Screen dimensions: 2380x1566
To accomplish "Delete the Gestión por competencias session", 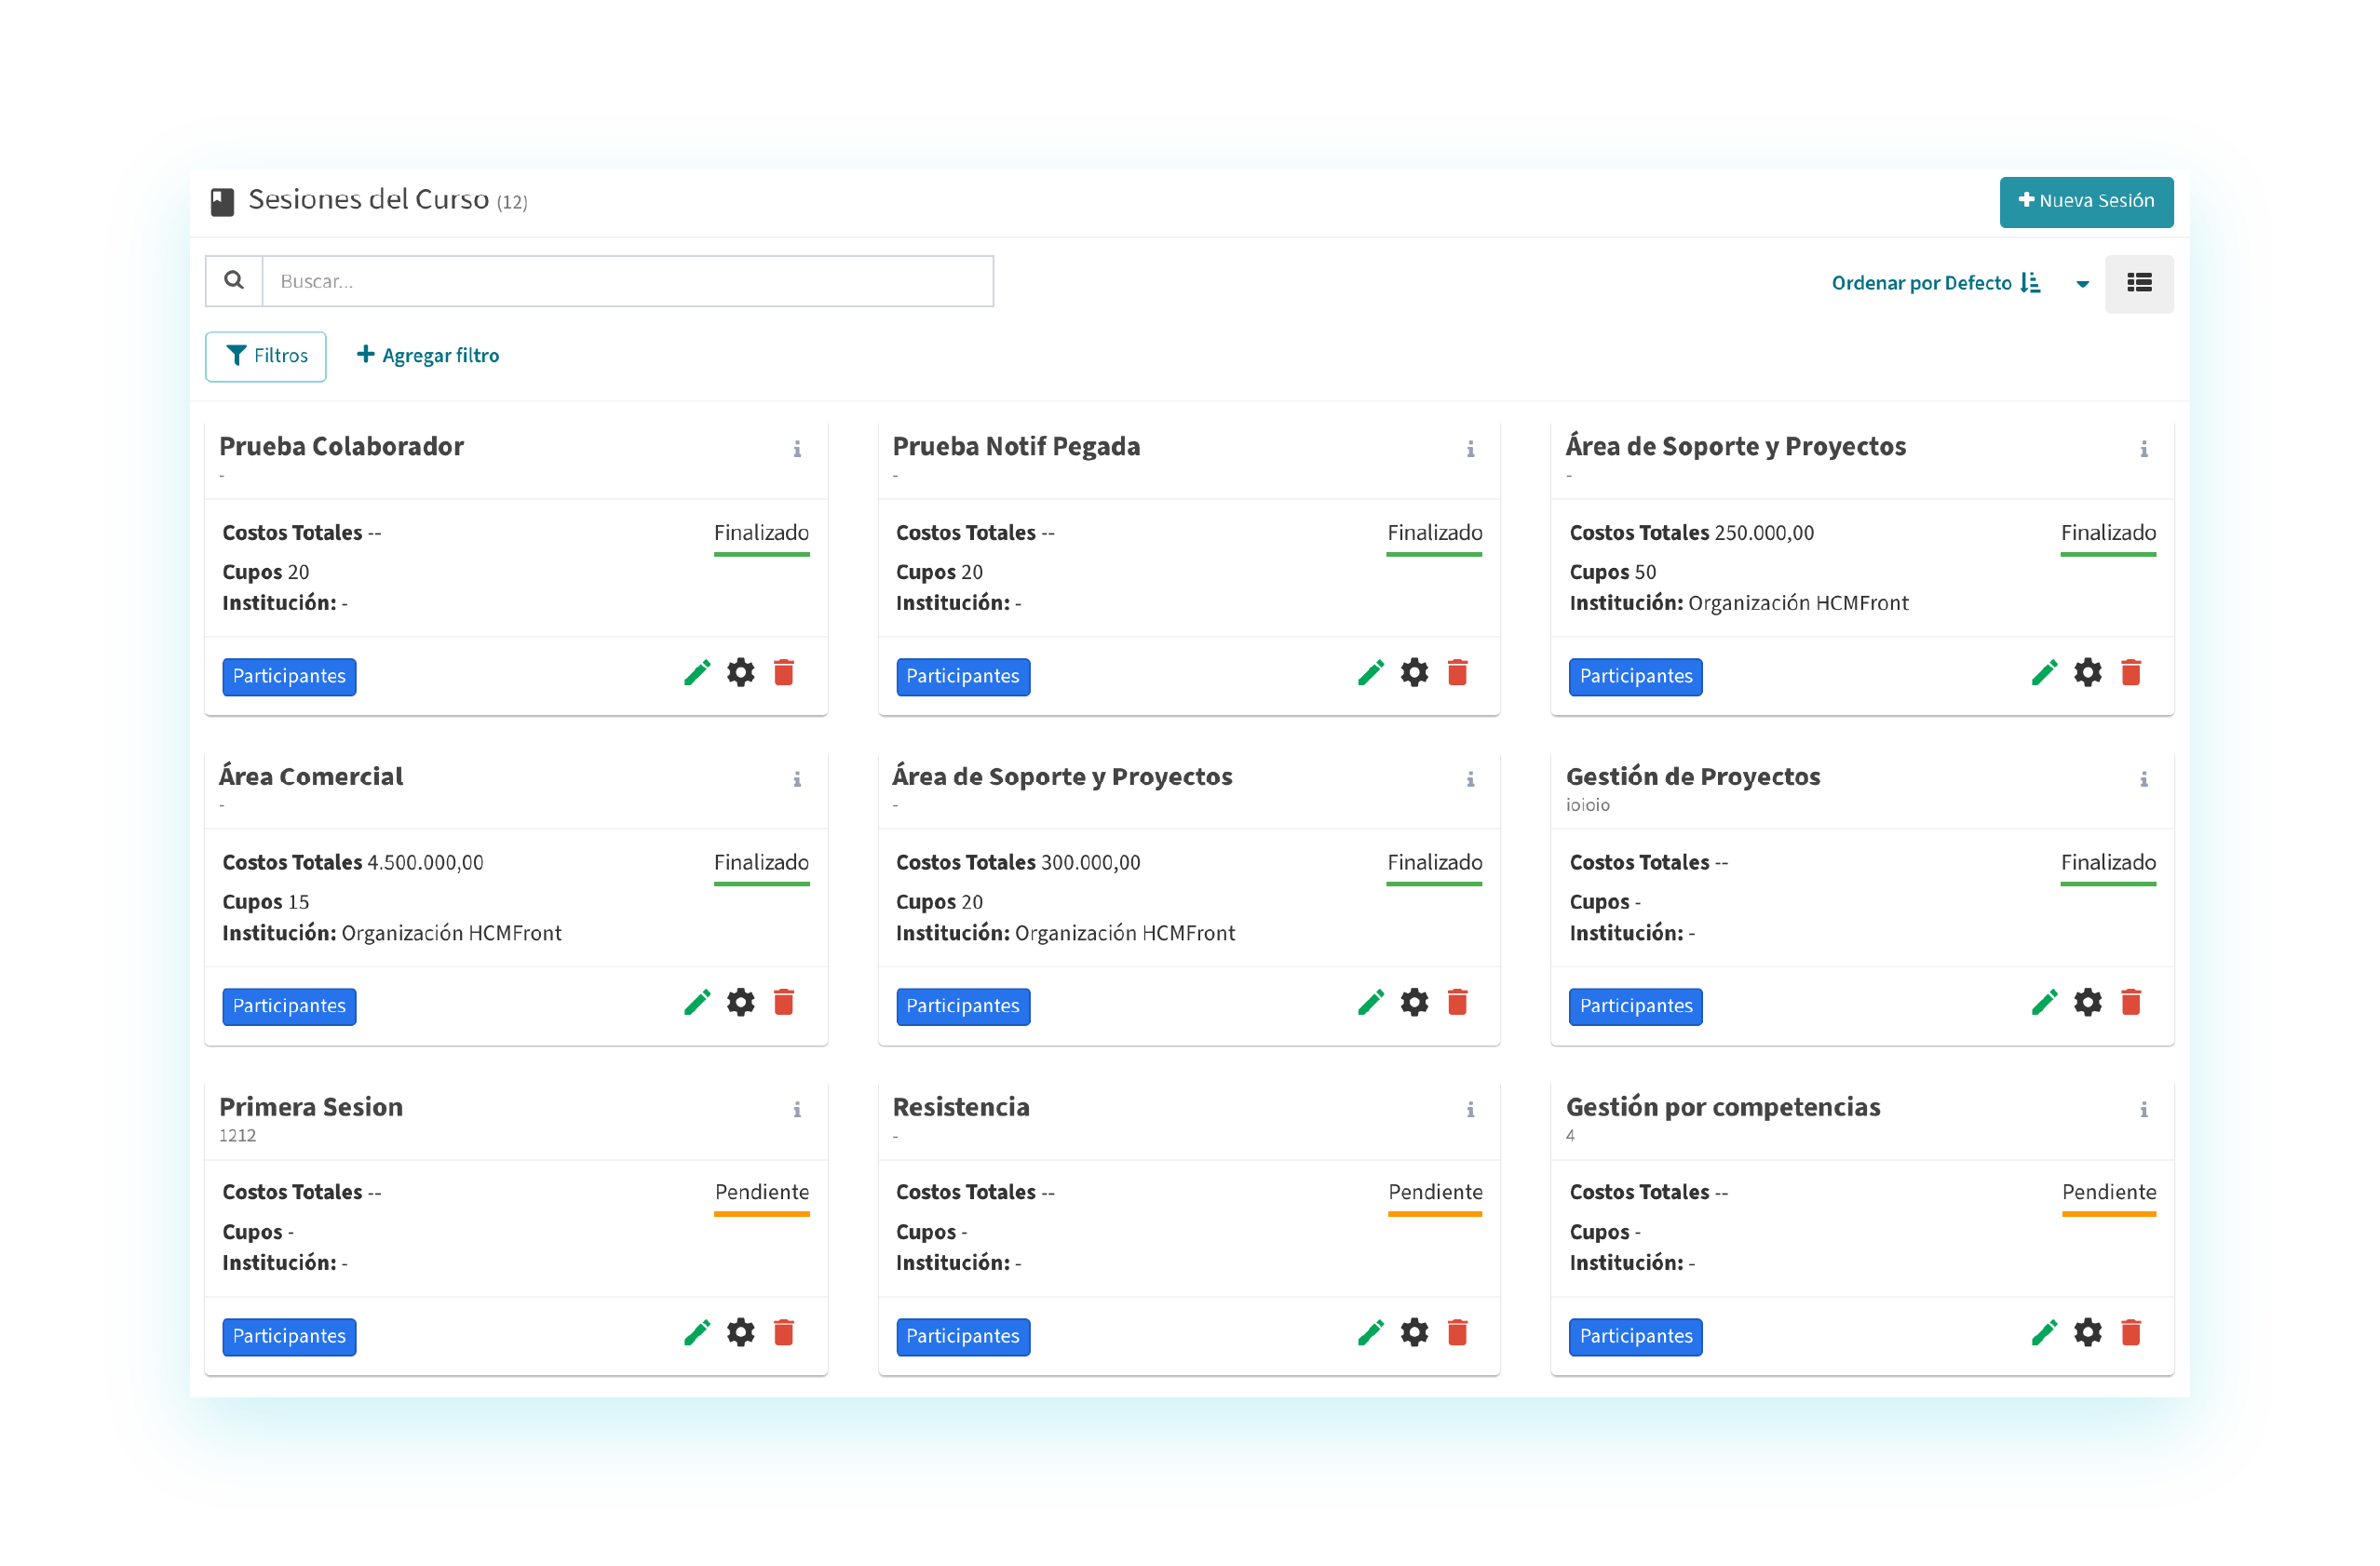I will point(2131,1333).
